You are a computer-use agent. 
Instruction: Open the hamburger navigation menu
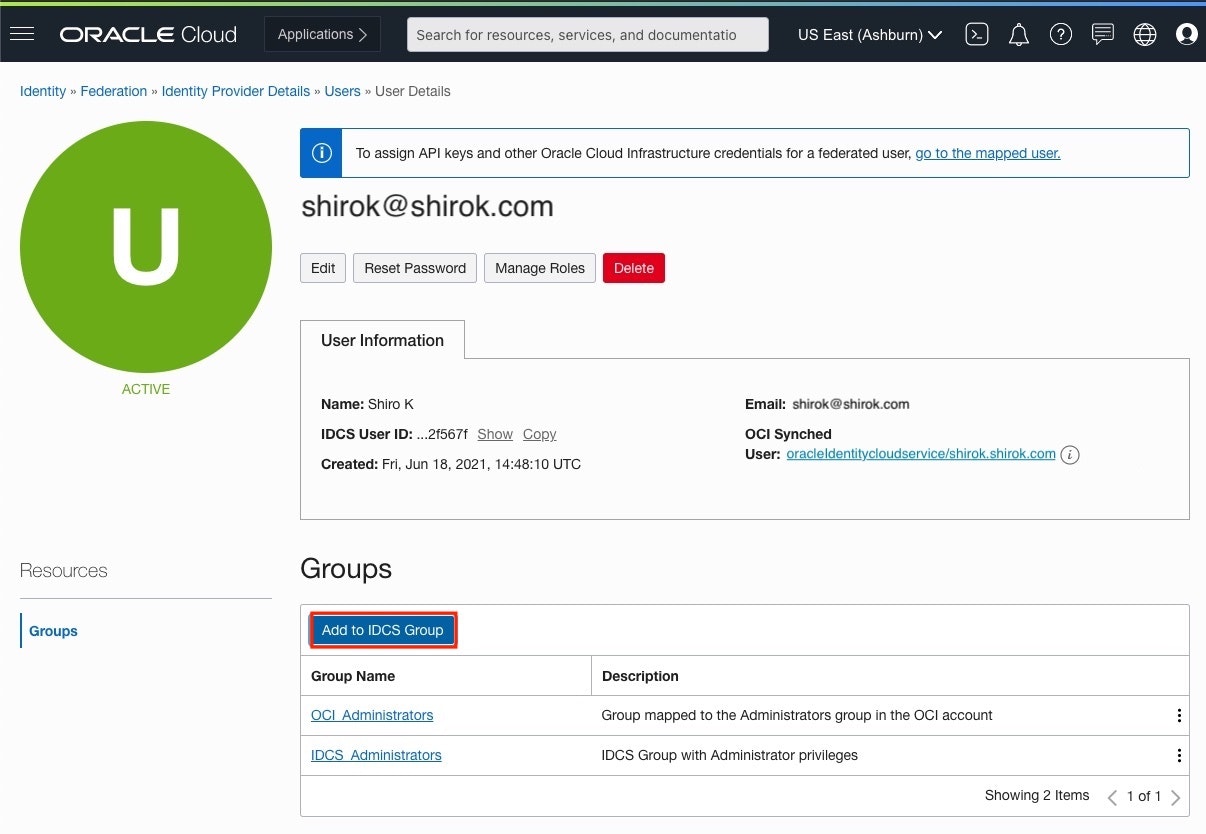click(22, 34)
